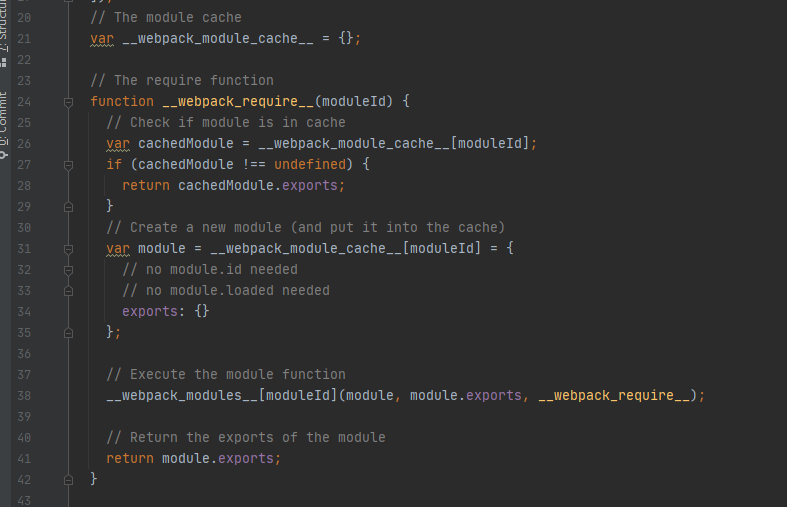Click 'cachedModule.exports' on the return line 28
787x507 pixels.
(x=257, y=186)
